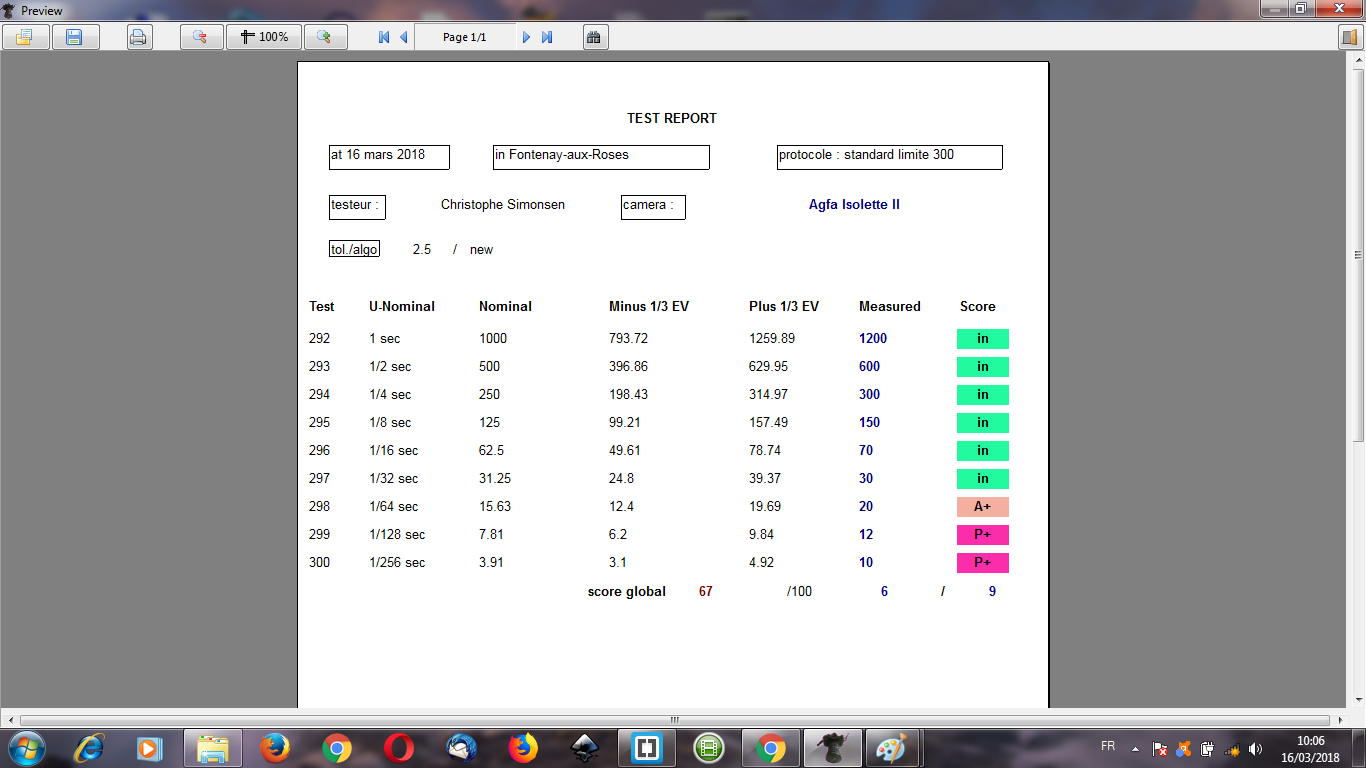Click the P+ score for test 299
The width and height of the screenshot is (1366, 768).
click(983, 535)
